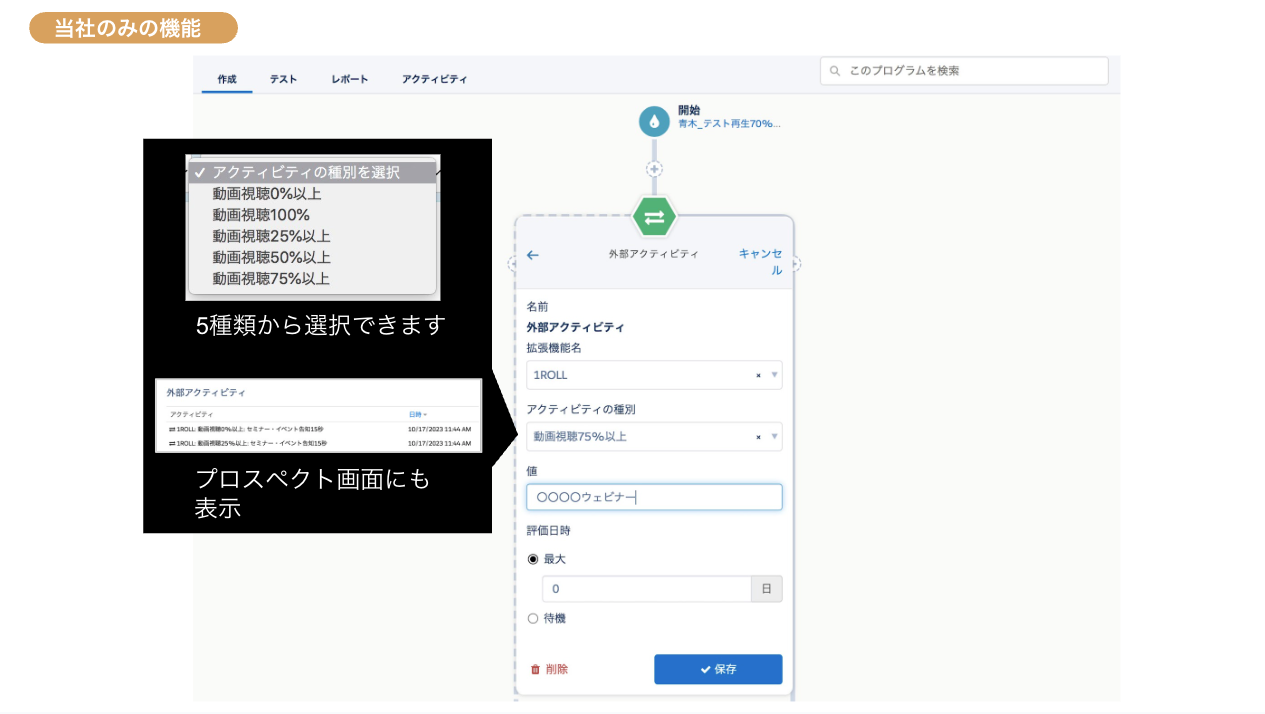Switch to the レポート tab

coord(349,78)
